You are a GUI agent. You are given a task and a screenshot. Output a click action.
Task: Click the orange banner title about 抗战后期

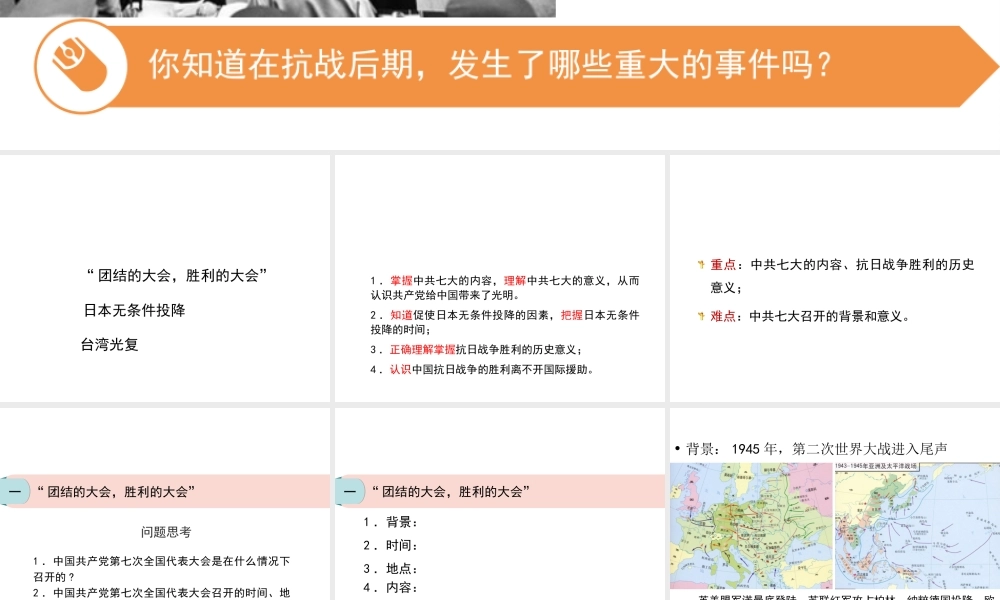coord(490,66)
